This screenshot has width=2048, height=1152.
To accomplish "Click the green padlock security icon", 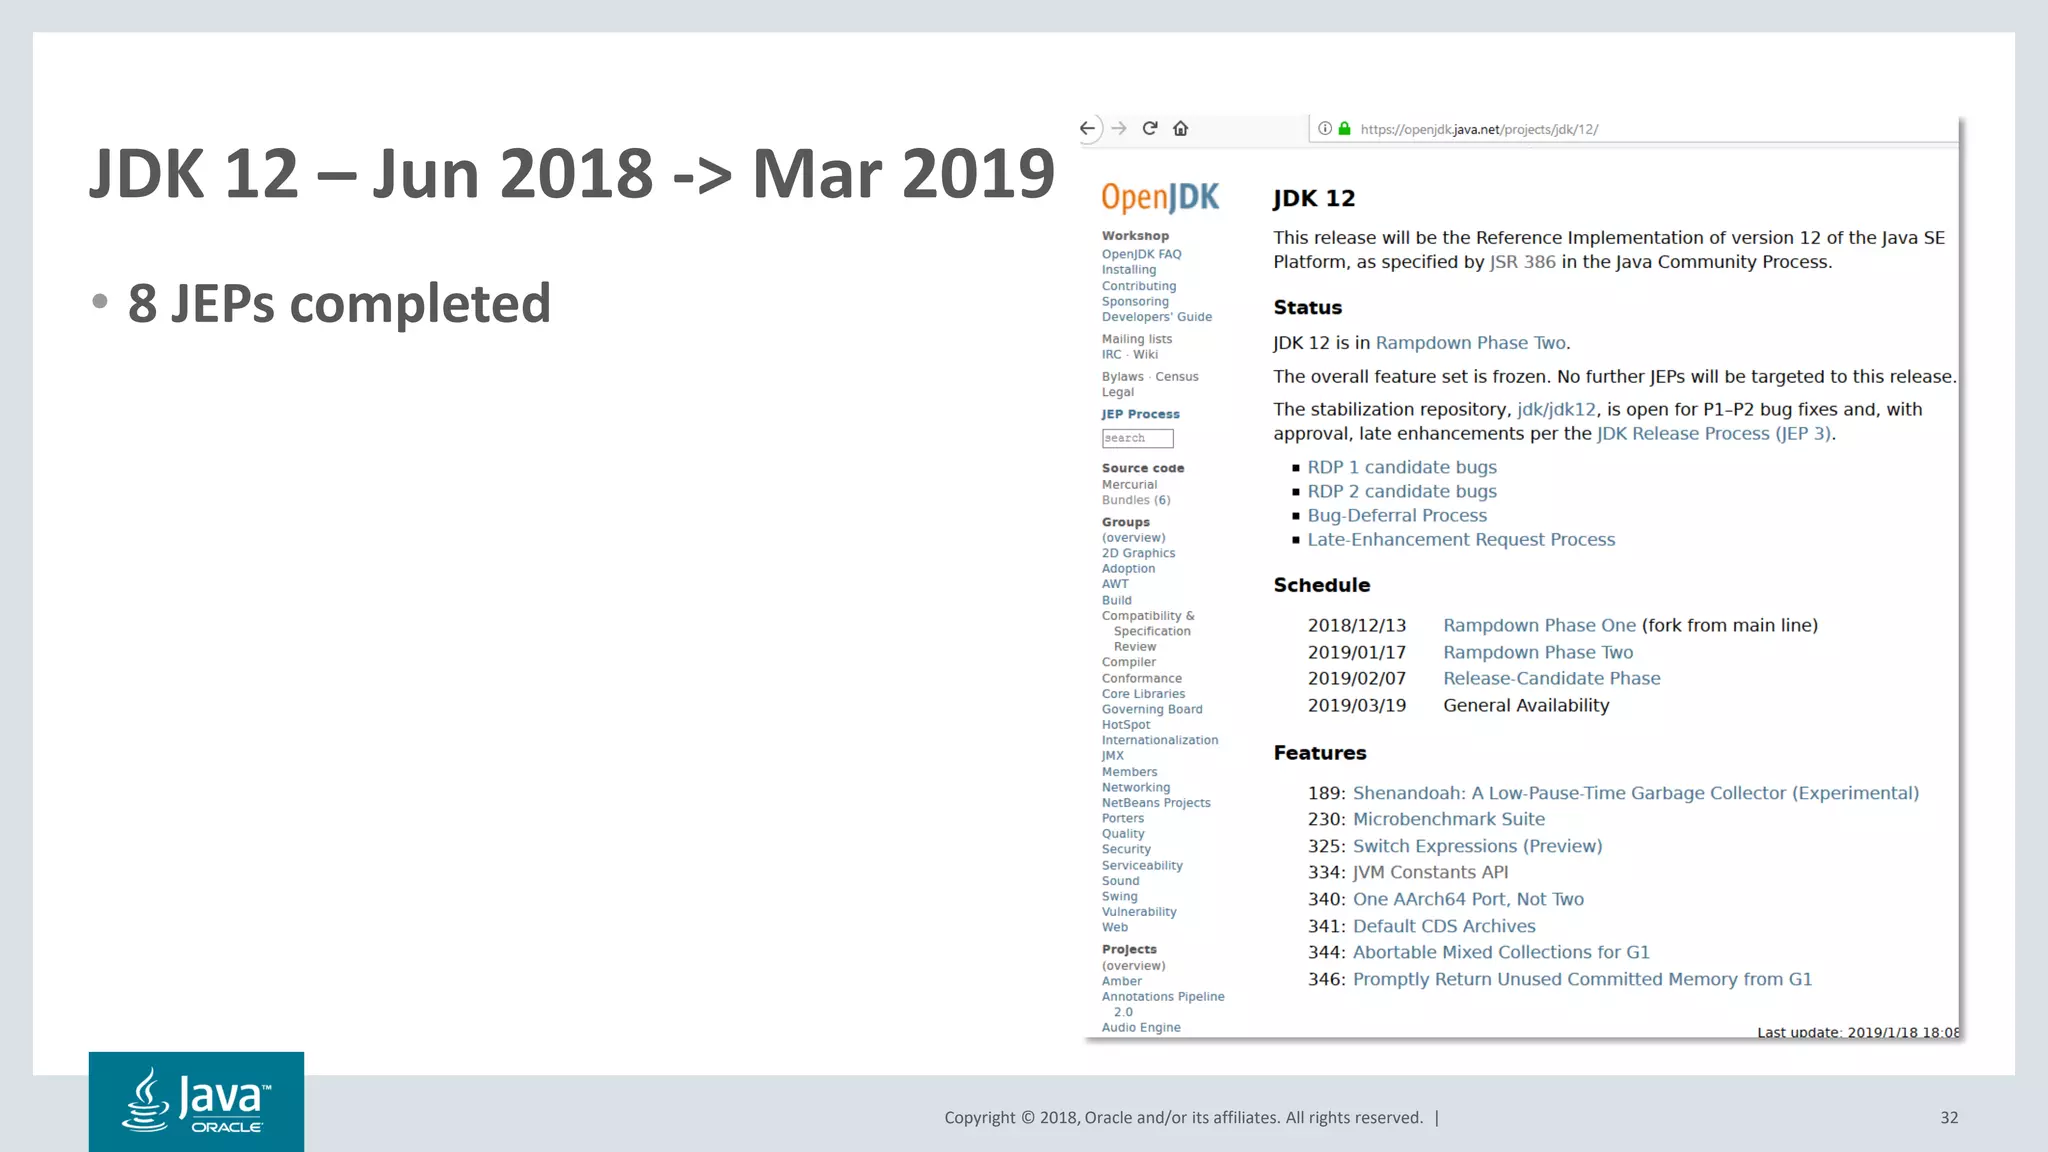I will [1345, 128].
